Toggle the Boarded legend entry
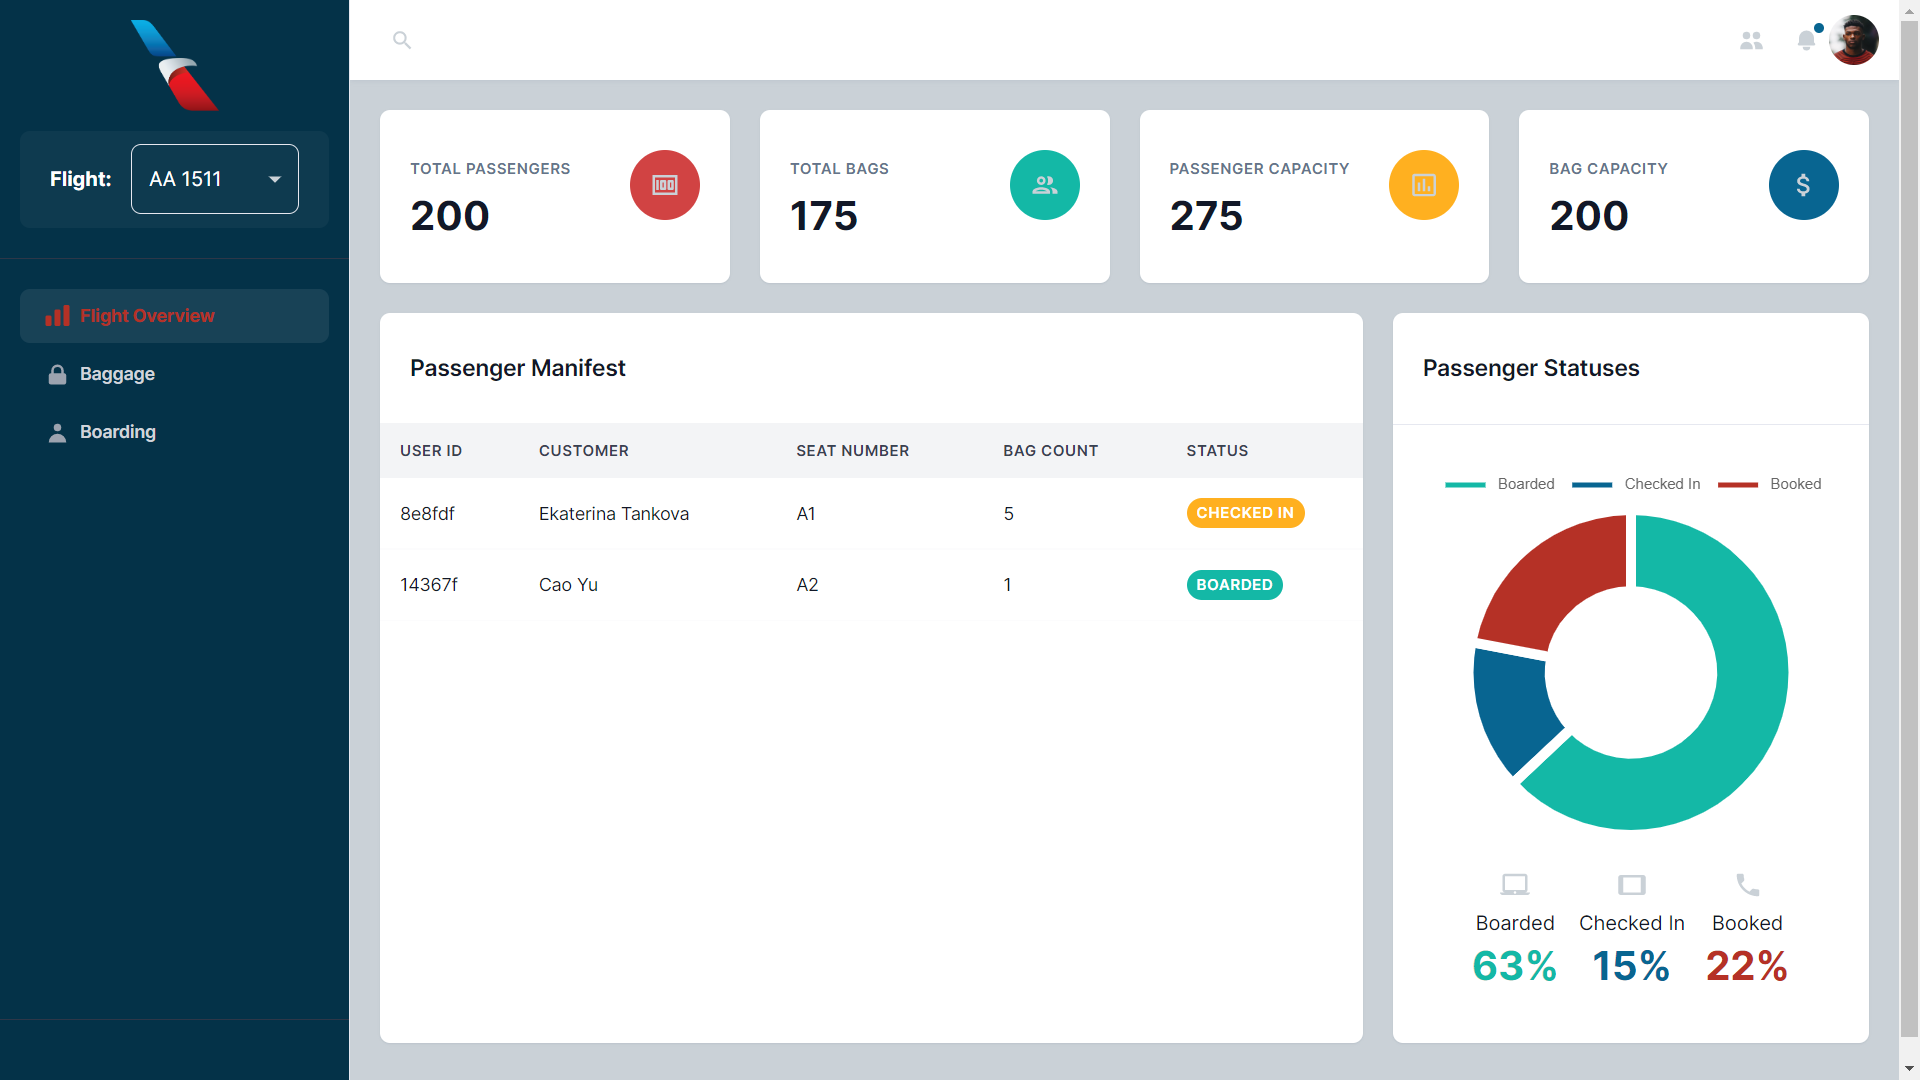This screenshot has height=1080, width=1920. coord(1500,484)
